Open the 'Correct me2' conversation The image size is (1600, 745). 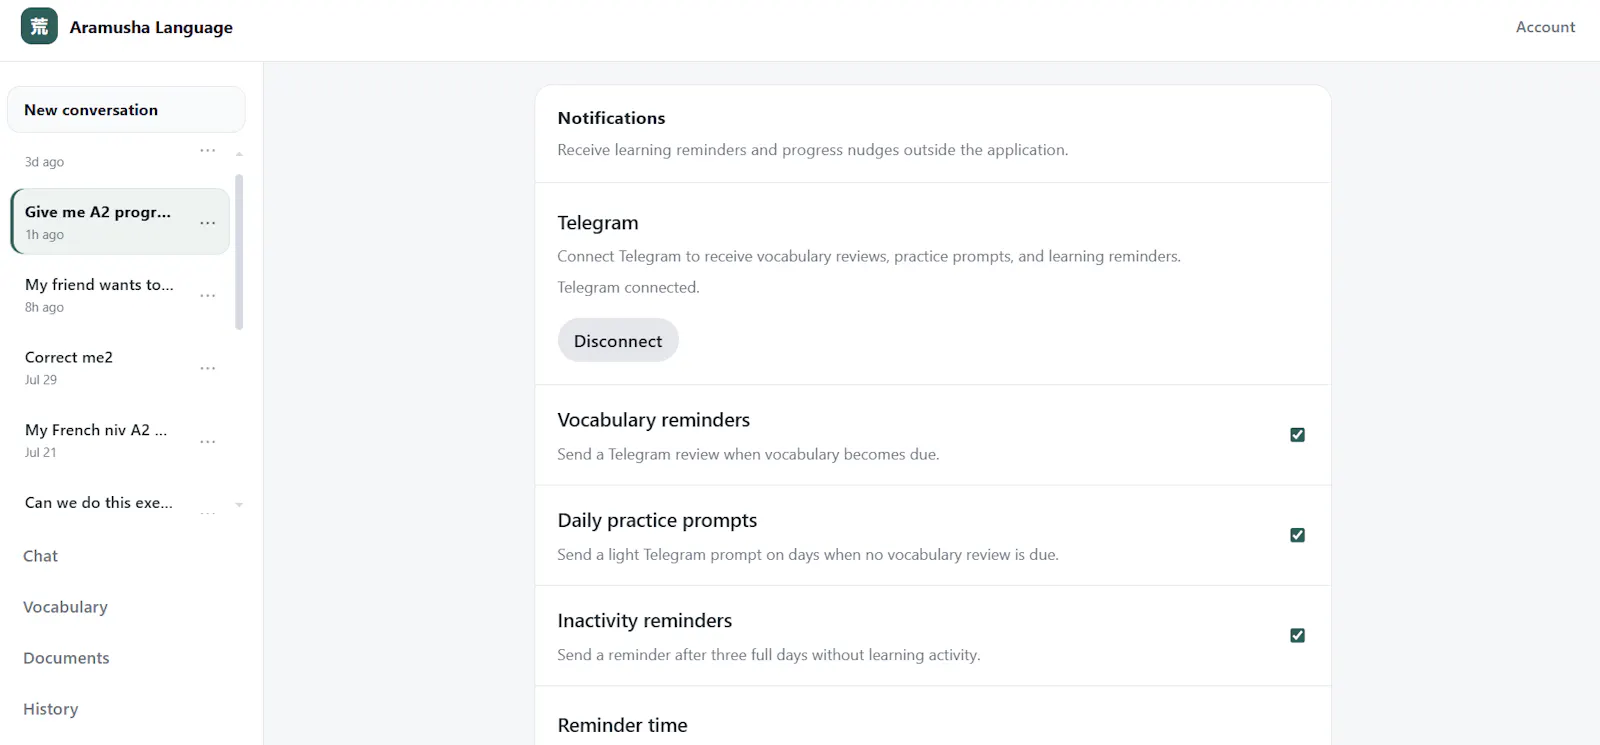tap(105, 367)
